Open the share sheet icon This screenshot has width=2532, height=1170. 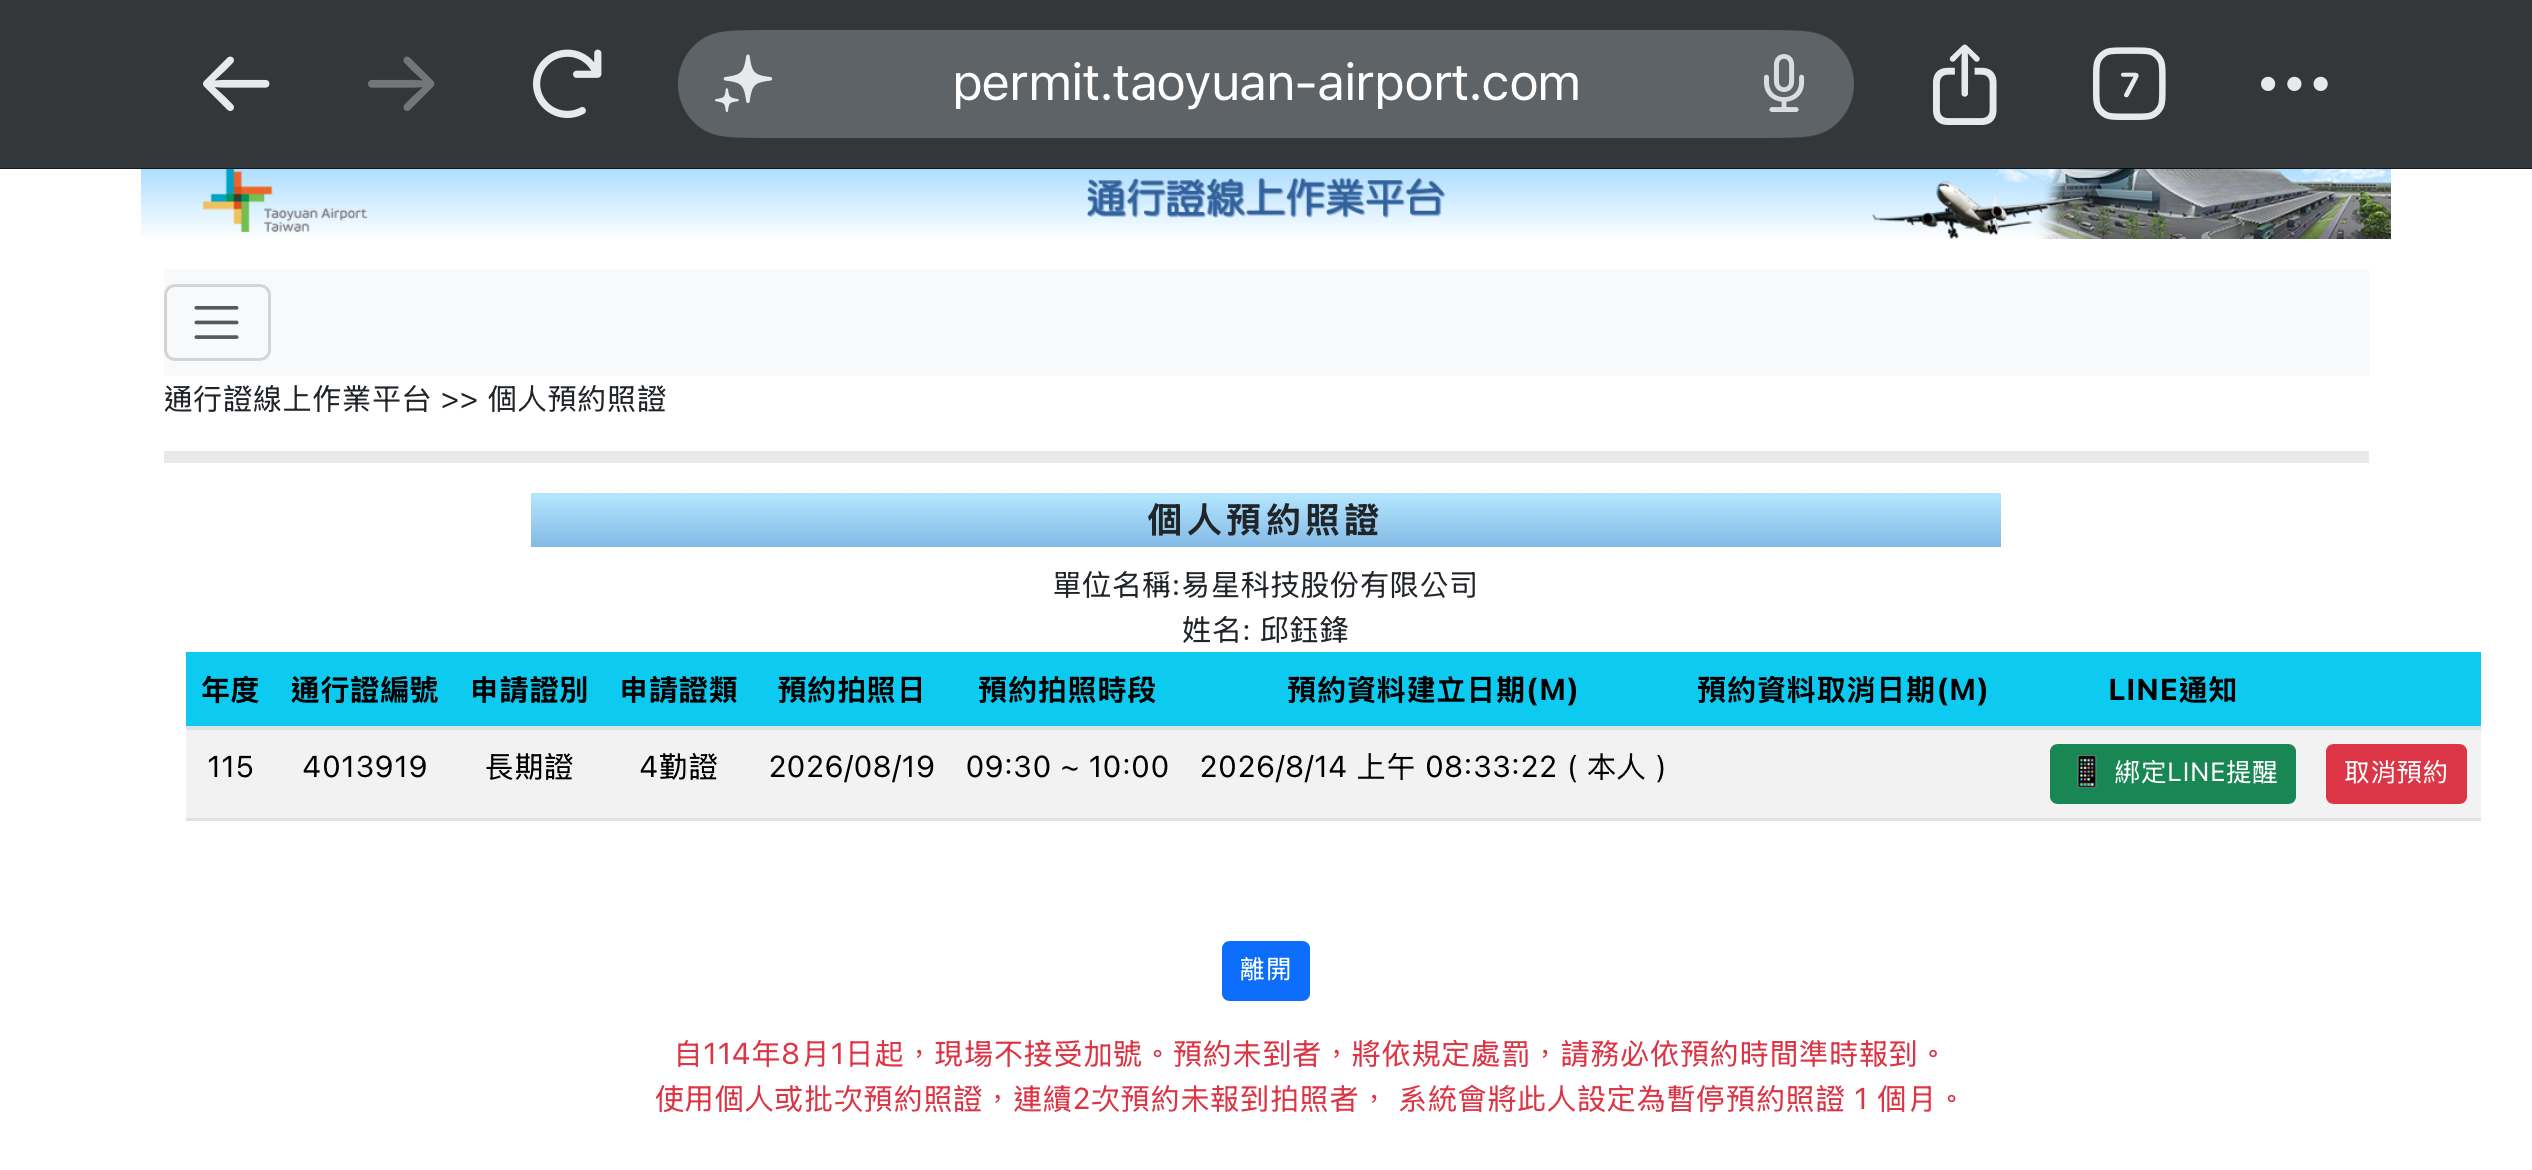tap(1964, 84)
